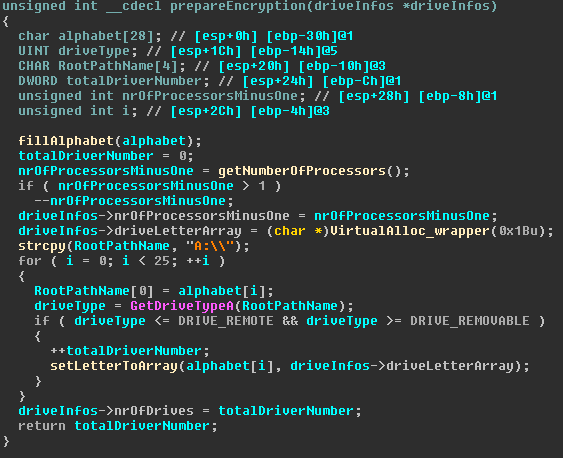Select the "A:\\" string literal

pyautogui.click(x=210, y=246)
